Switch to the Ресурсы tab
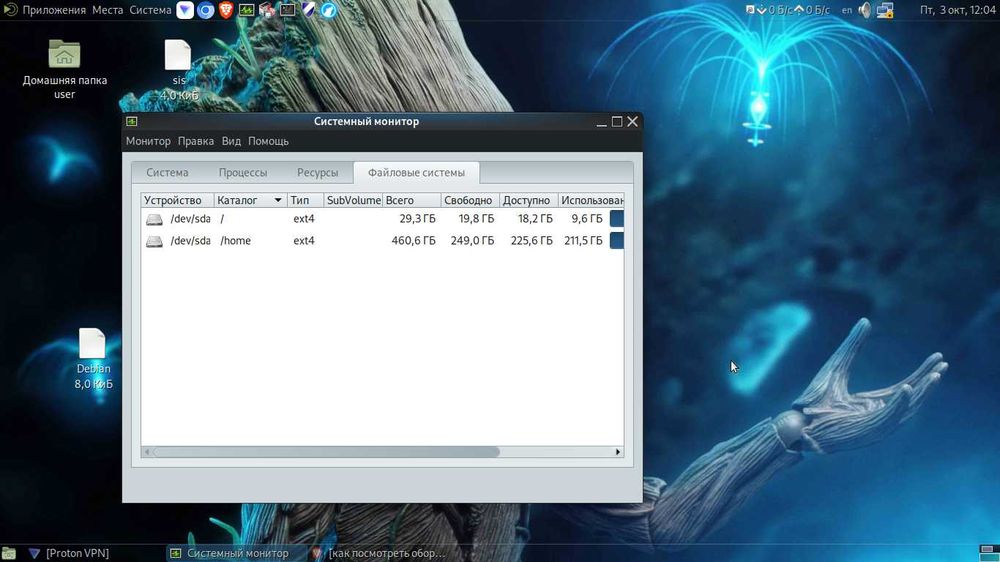 [318, 172]
